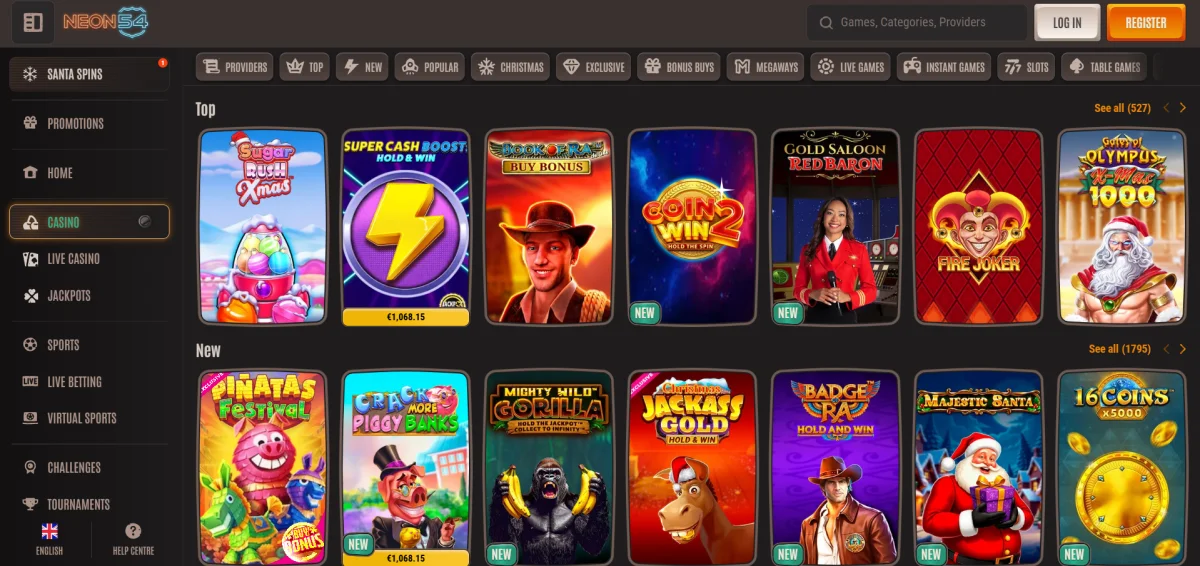1200x566 pixels.
Task: Open the Neon54 logo homepage
Action: pos(106,22)
